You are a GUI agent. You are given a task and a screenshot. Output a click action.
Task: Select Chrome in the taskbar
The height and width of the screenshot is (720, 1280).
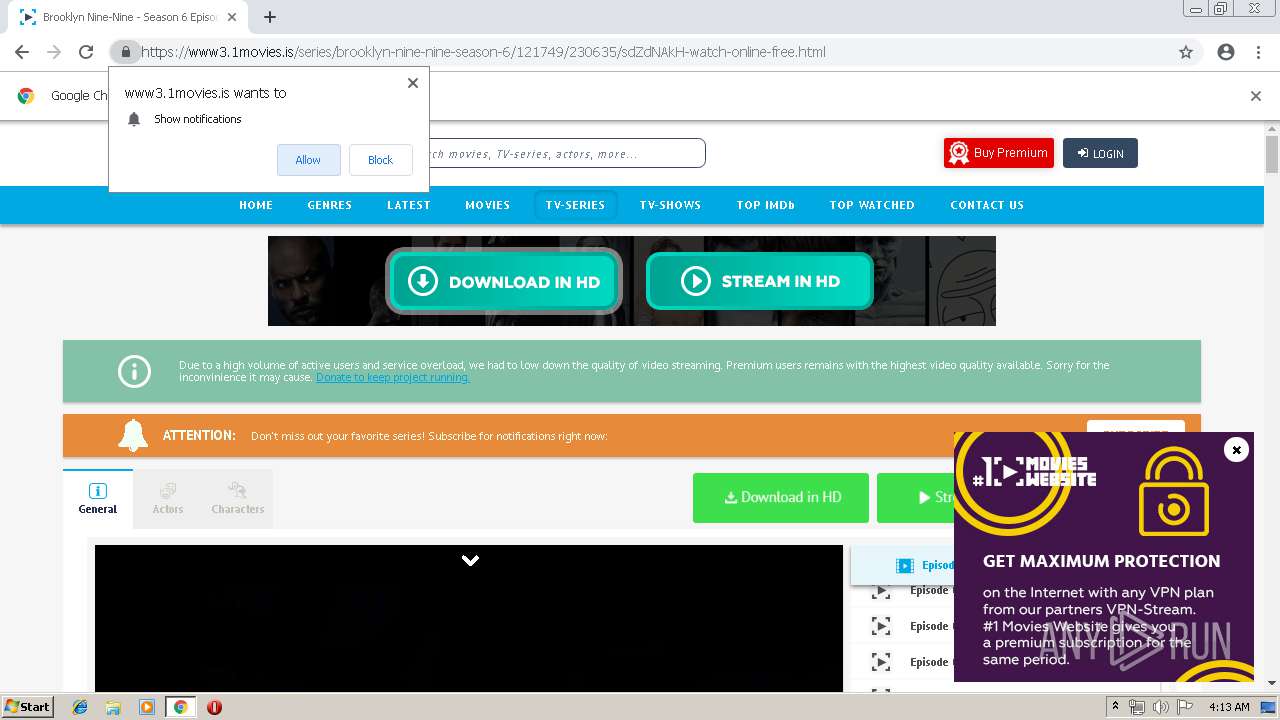point(180,707)
